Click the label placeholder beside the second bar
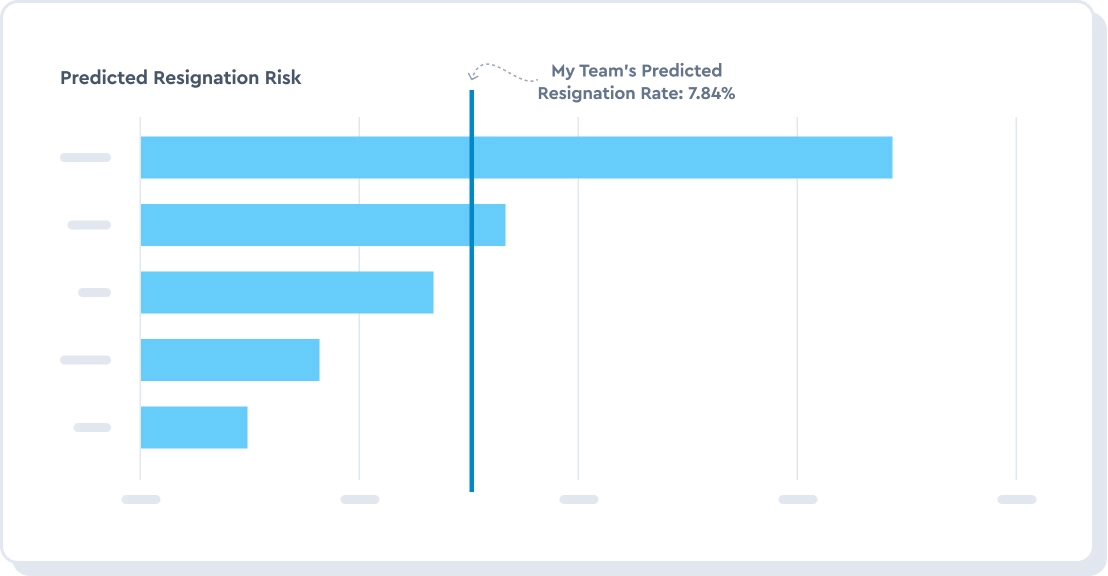Viewport: 1108px width, 576px height. [89, 225]
